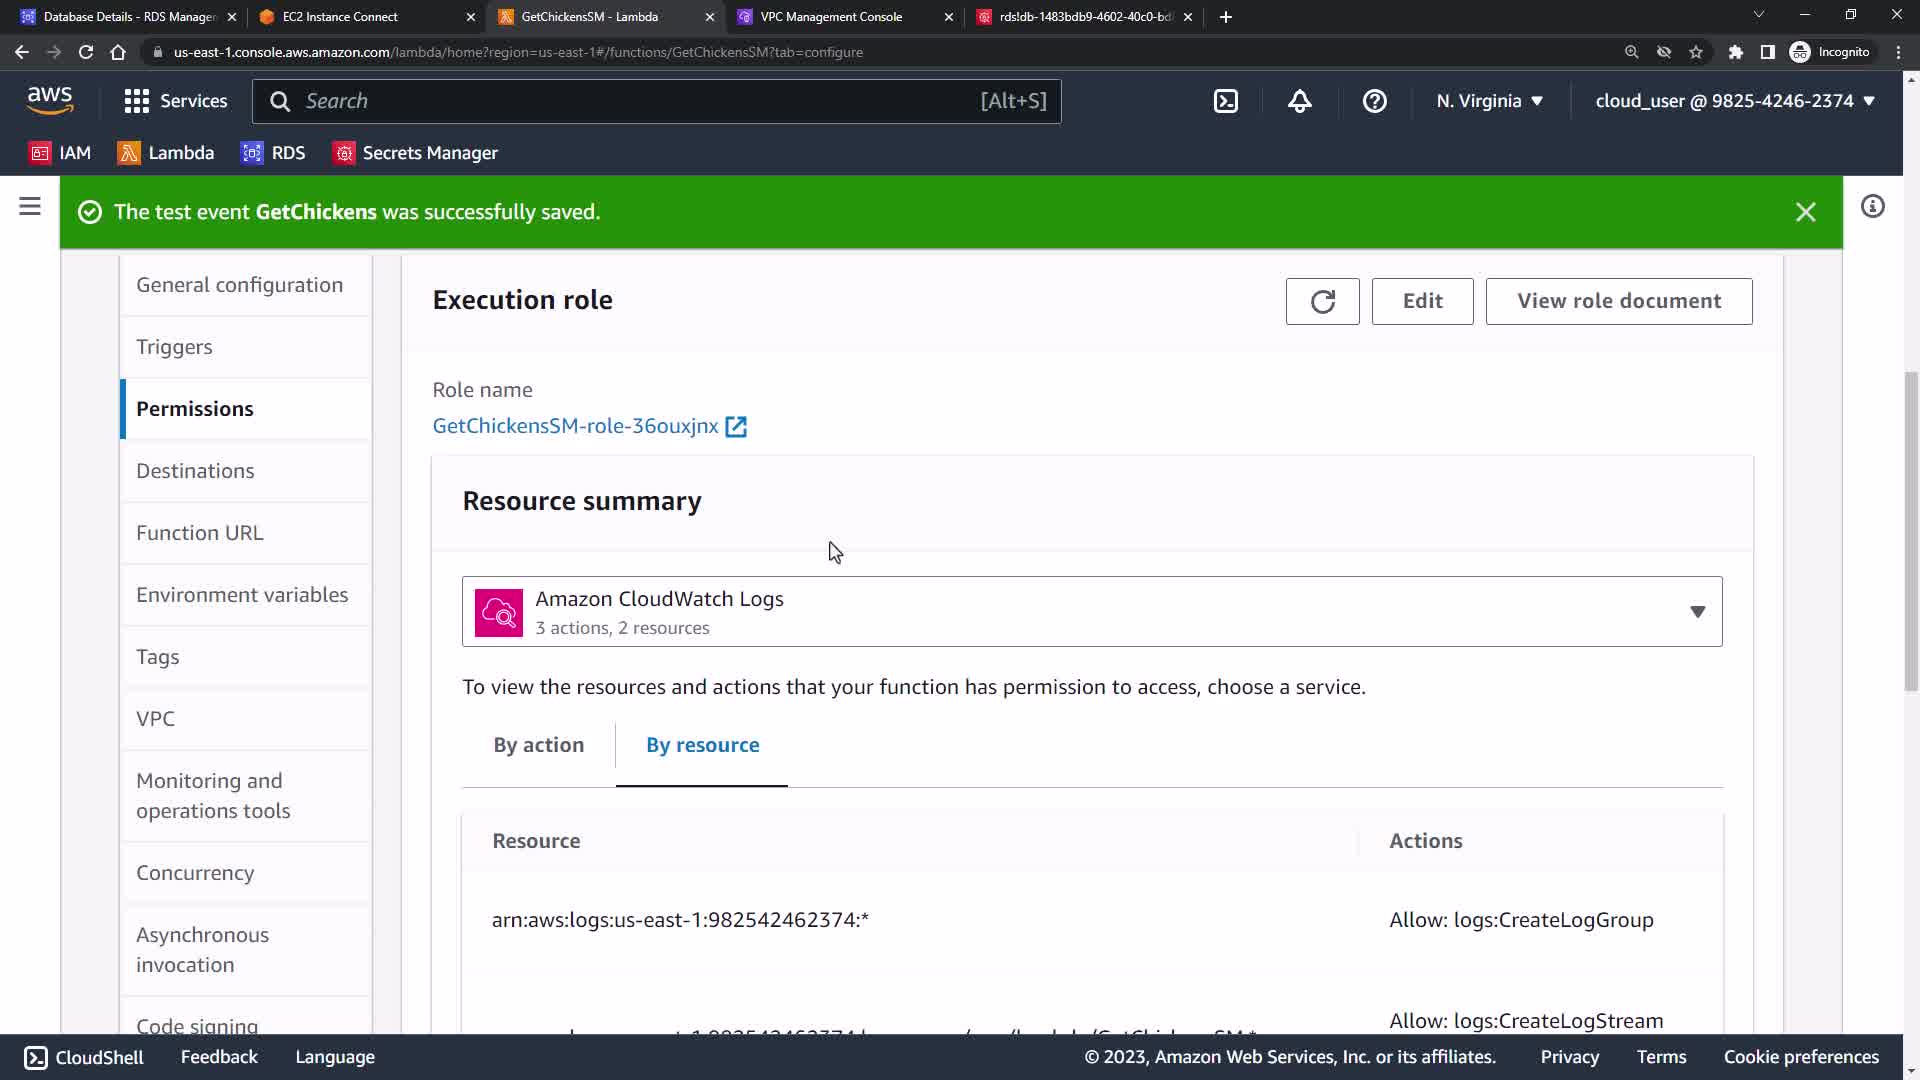The image size is (1920, 1080).
Task: Open the info panel icon on right
Action: [1872, 207]
